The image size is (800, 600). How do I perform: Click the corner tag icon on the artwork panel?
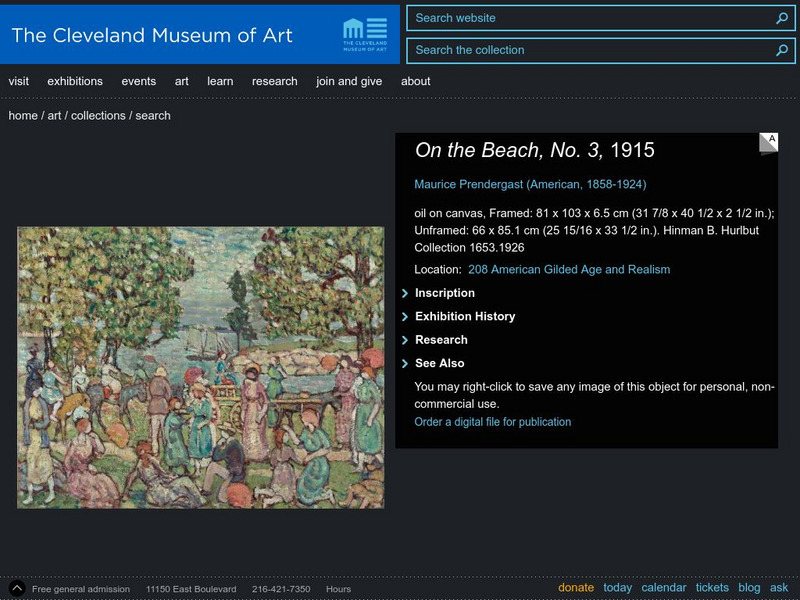click(768, 143)
